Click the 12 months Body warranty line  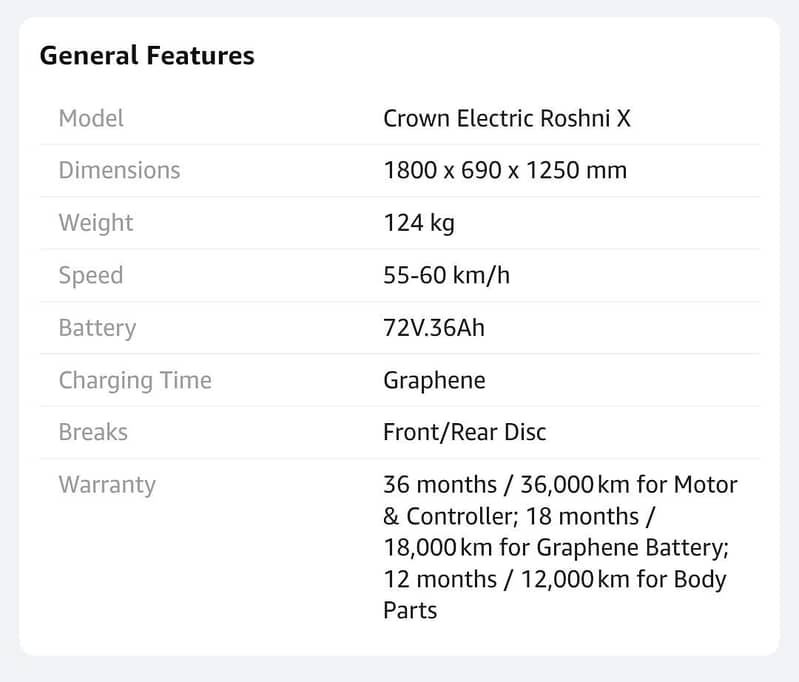[554, 580]
